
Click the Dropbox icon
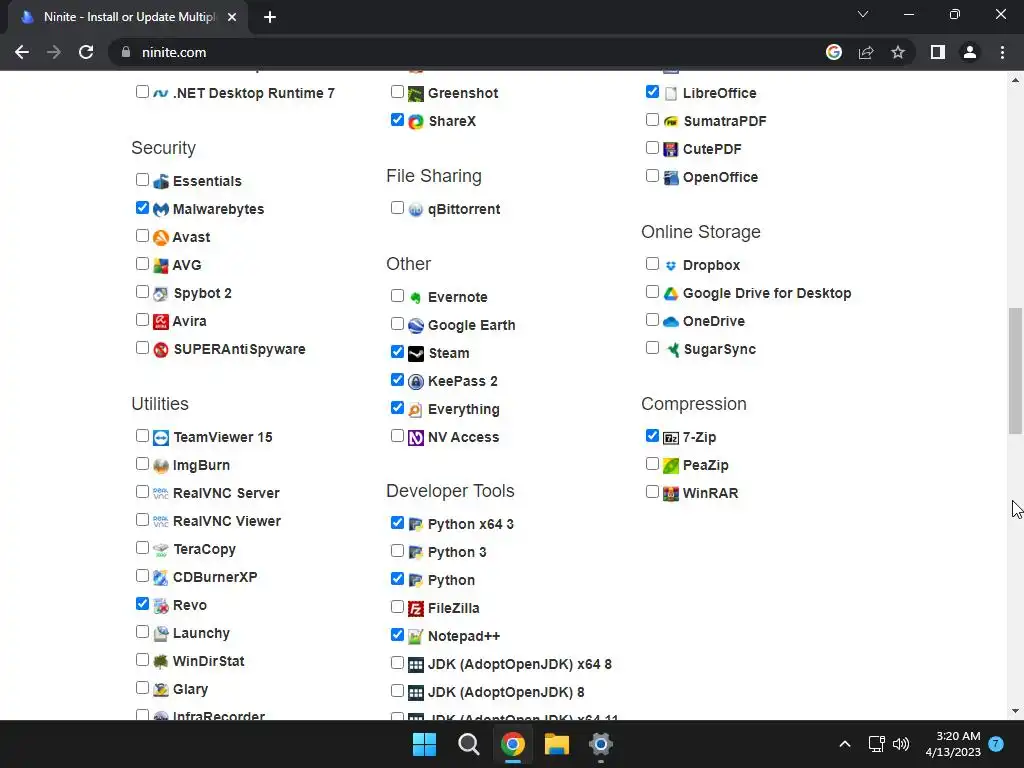point(671,266)
